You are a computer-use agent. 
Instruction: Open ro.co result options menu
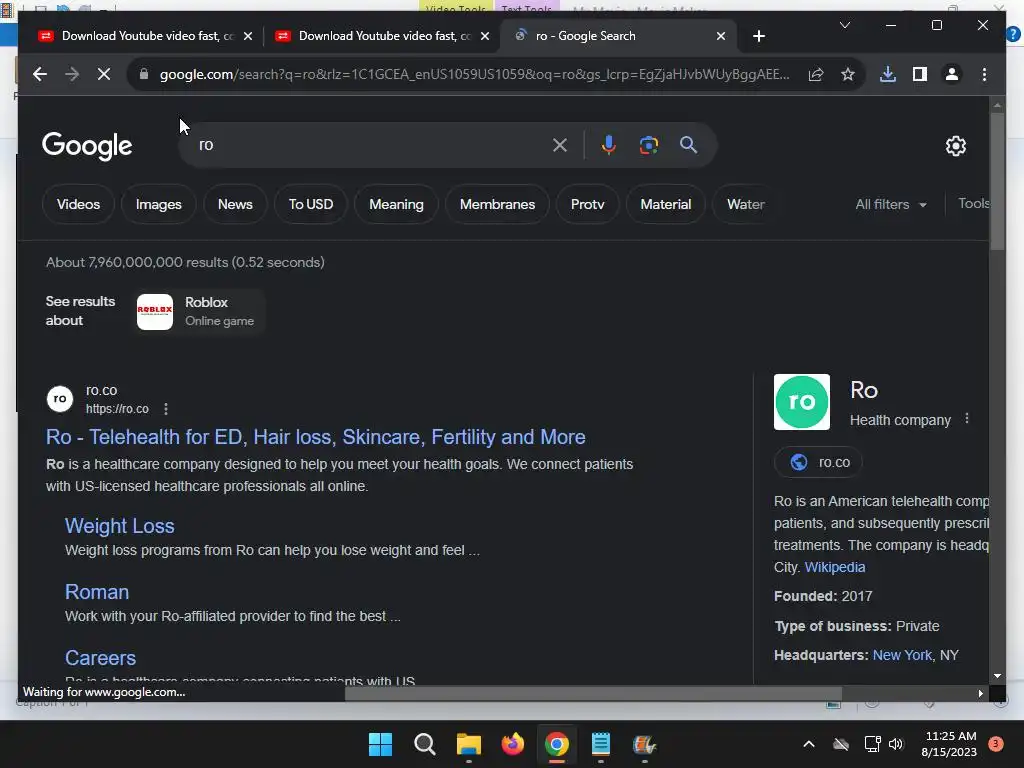(166, 409)
